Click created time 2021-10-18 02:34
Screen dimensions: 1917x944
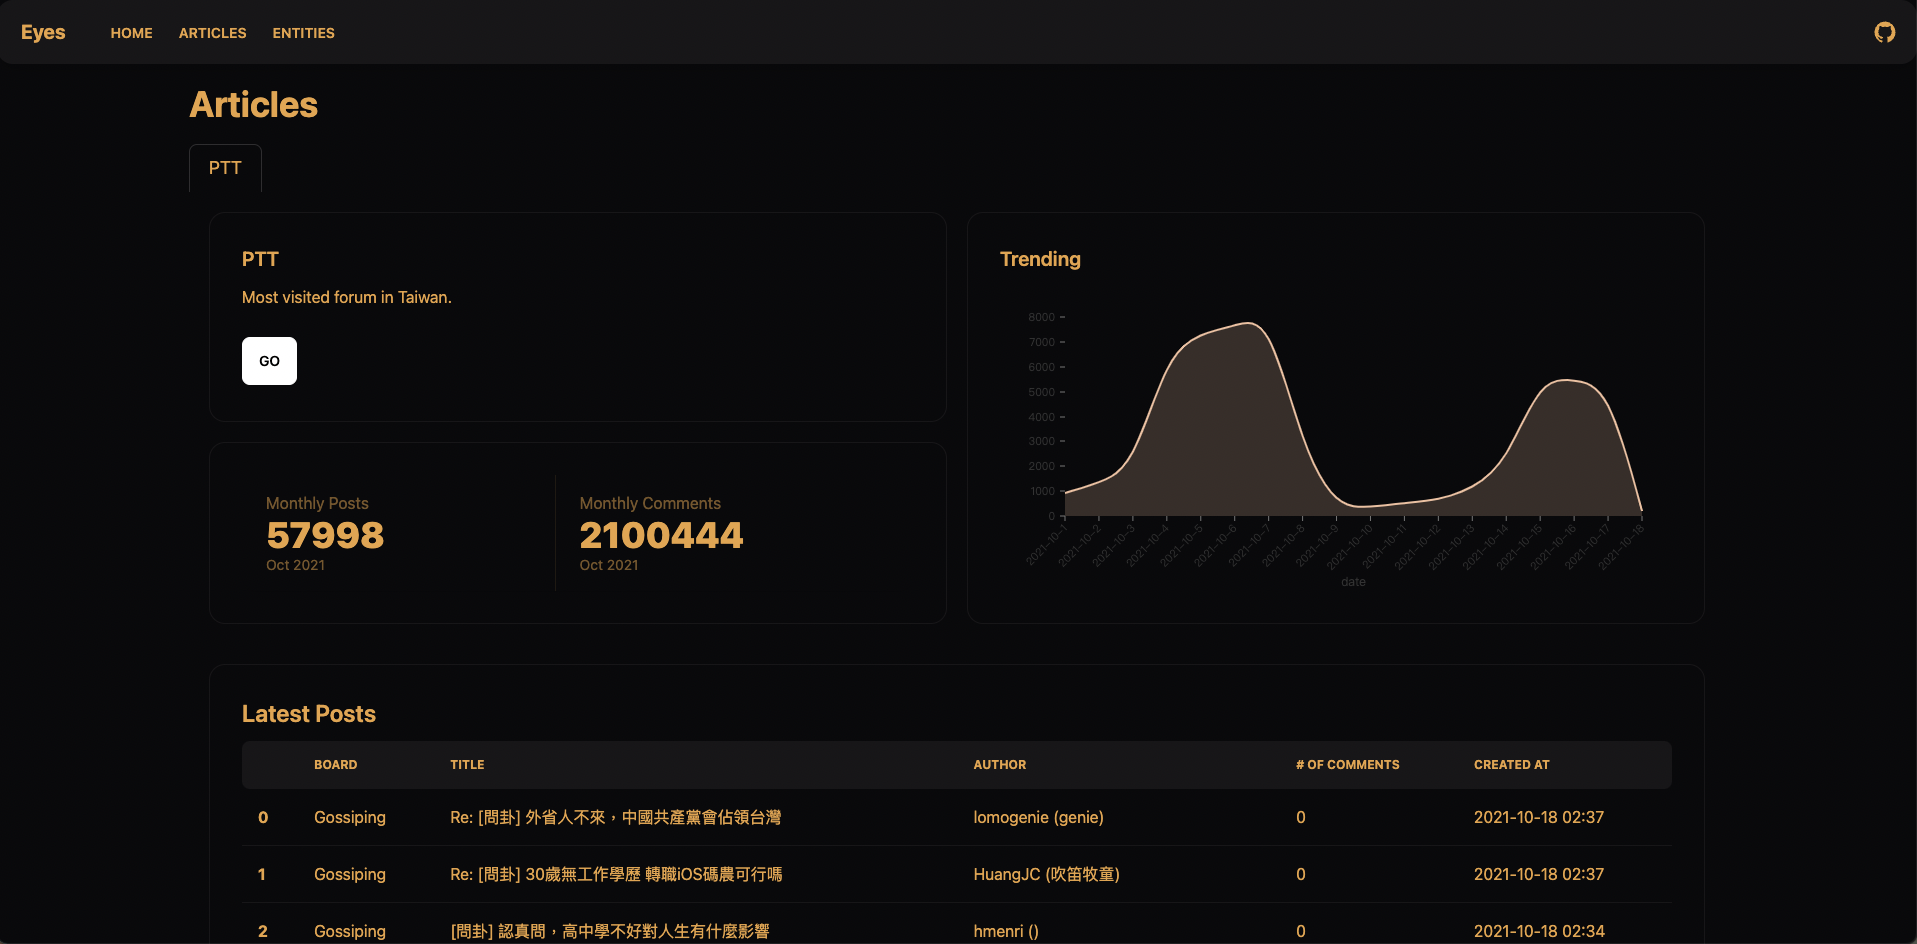[x=1538, y=931]
